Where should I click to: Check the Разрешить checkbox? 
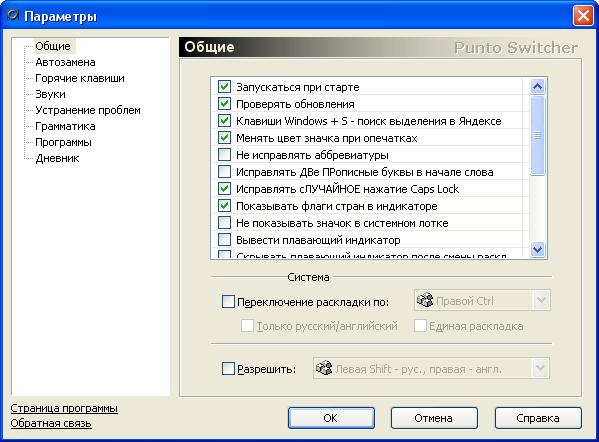click(x=228, y=369)
